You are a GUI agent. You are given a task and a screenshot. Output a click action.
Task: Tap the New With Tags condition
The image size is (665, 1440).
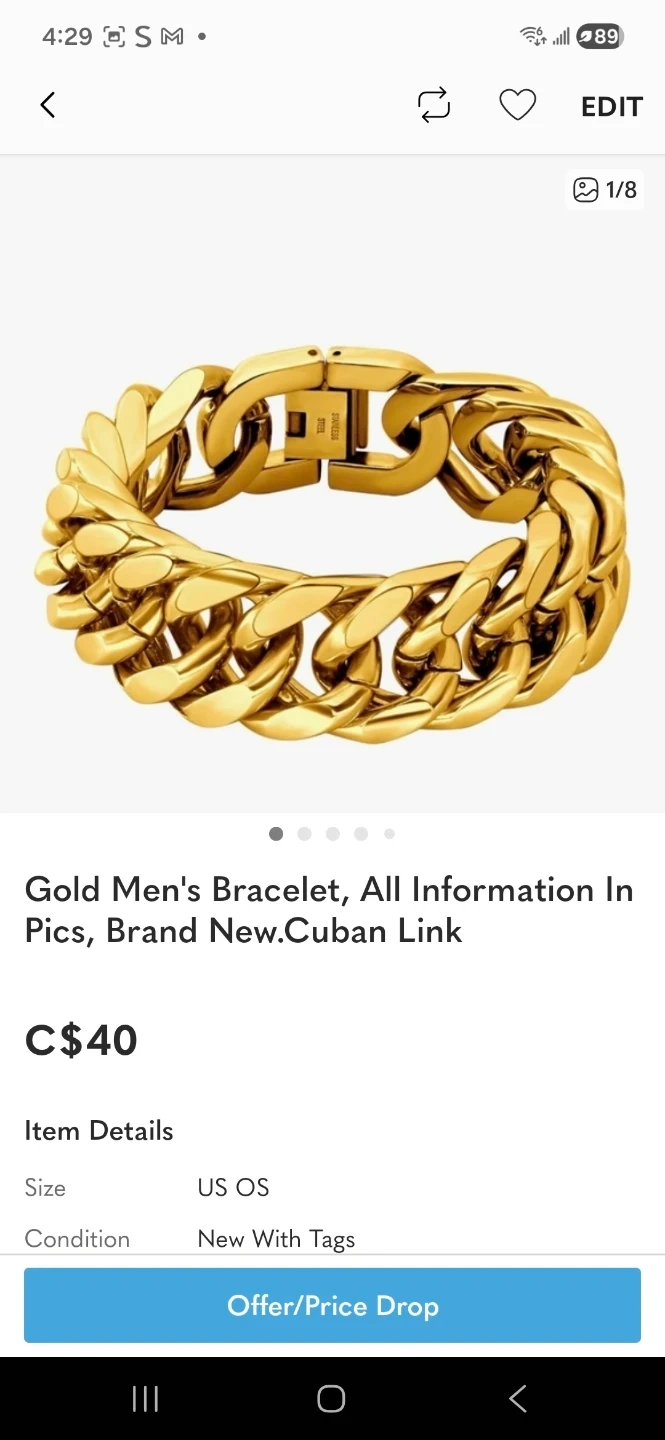(x=276, y=1239)
